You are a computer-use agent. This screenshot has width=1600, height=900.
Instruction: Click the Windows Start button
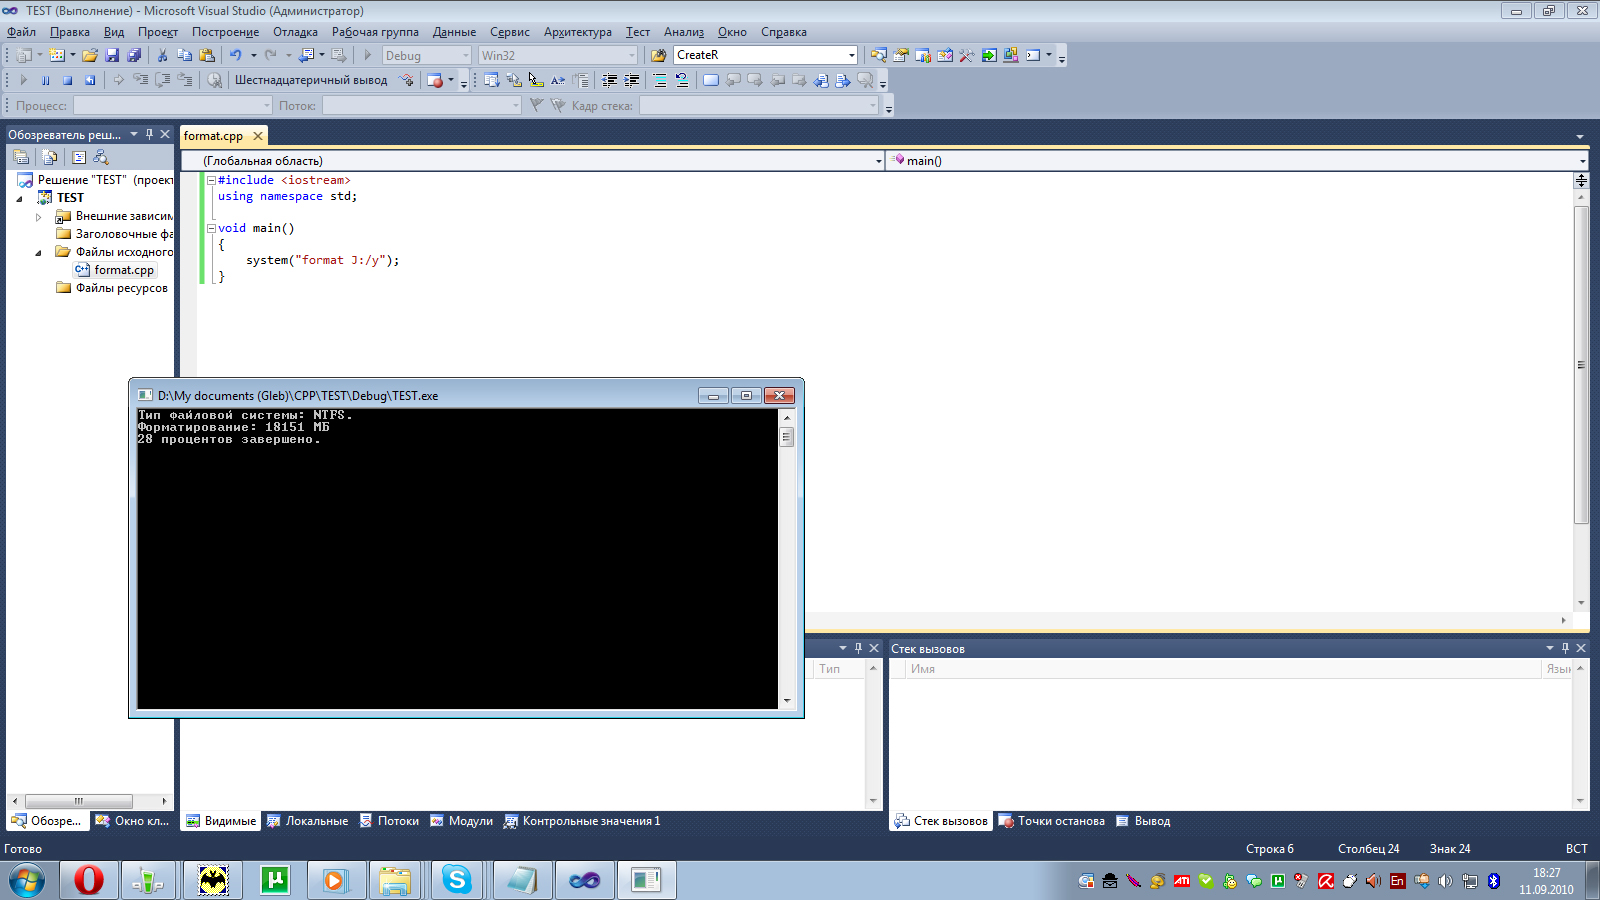click(27, 880)
